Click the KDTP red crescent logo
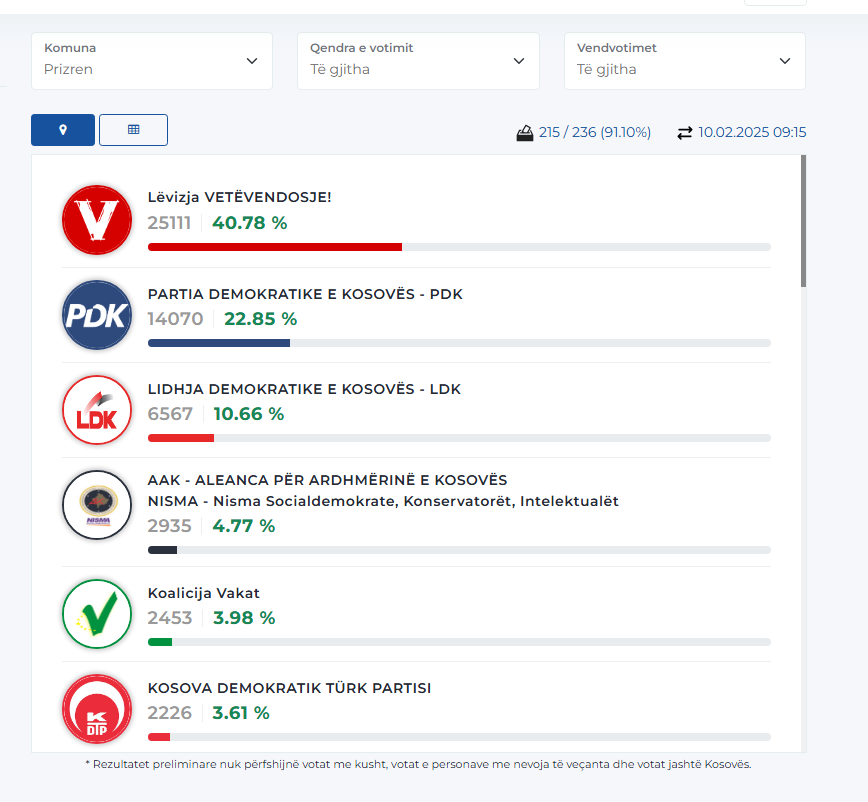Screen dimensions: 868x802 (97, 709)
